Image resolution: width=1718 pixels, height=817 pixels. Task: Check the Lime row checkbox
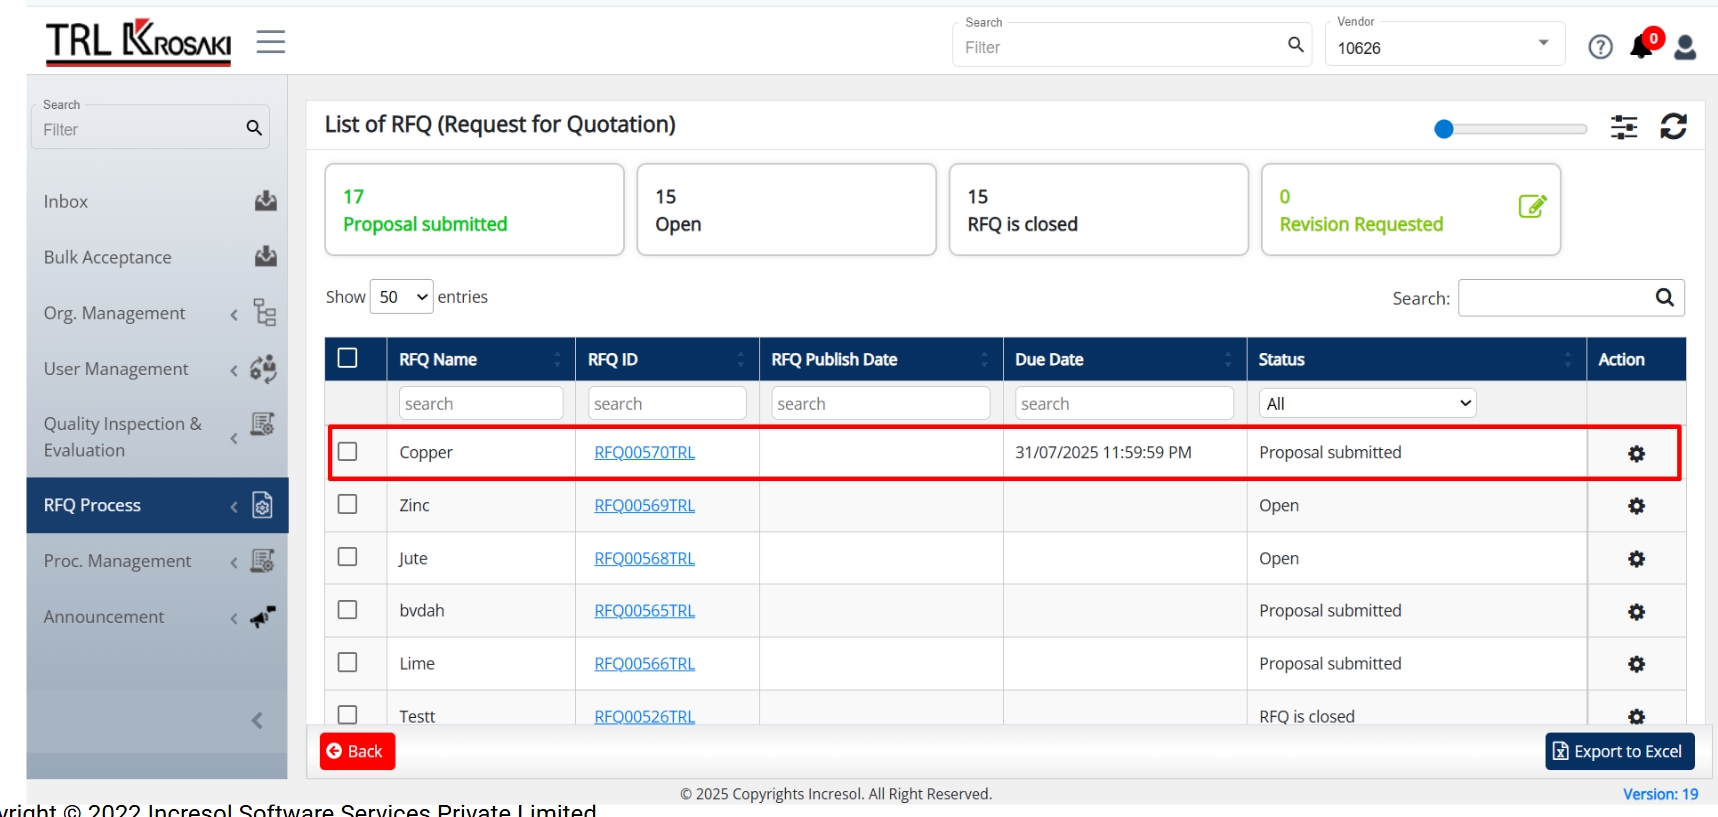[x=347, y=662]
